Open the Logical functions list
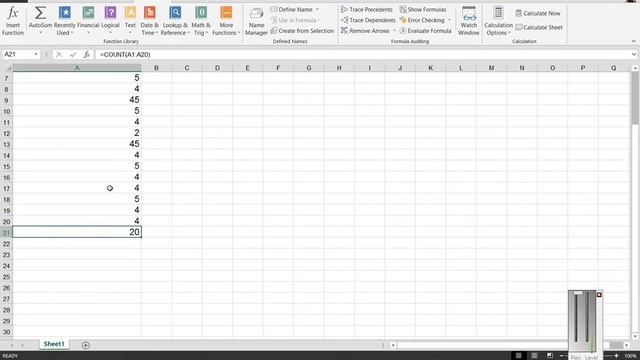This screenshot has height=360, width=640. [110, 21]
